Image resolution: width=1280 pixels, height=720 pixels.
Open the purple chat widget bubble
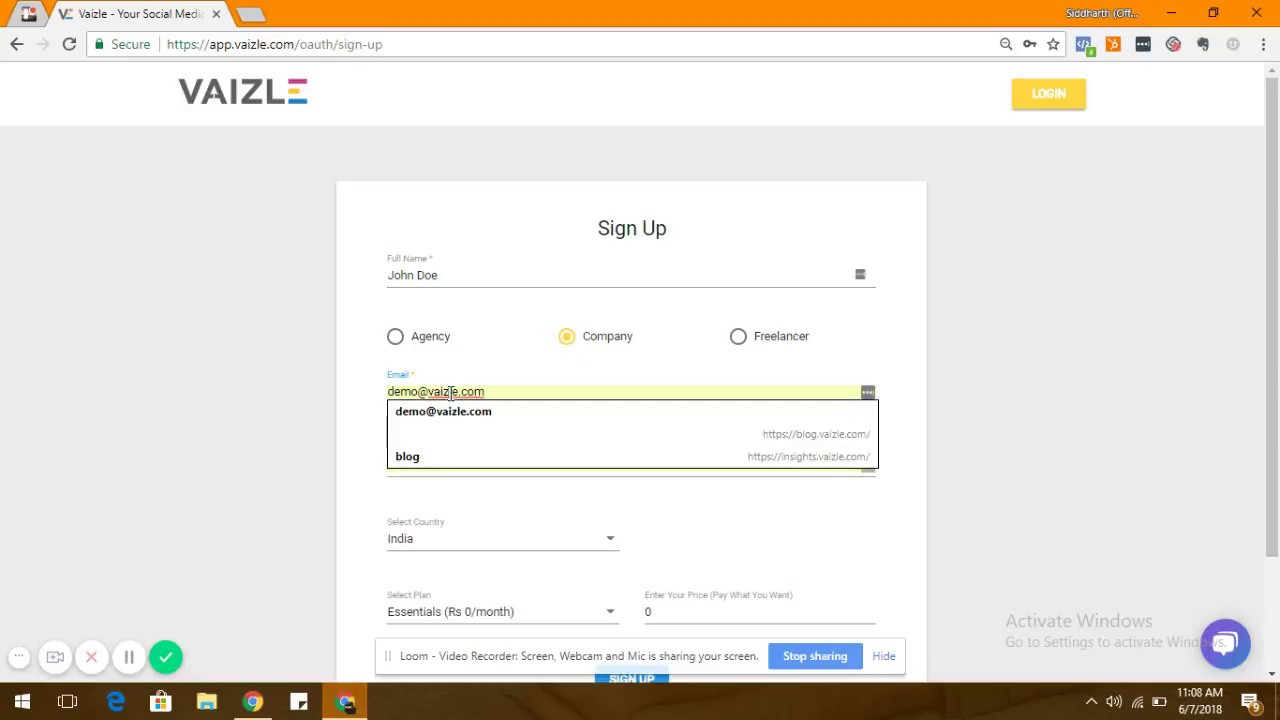click(x=1226, y=644)
